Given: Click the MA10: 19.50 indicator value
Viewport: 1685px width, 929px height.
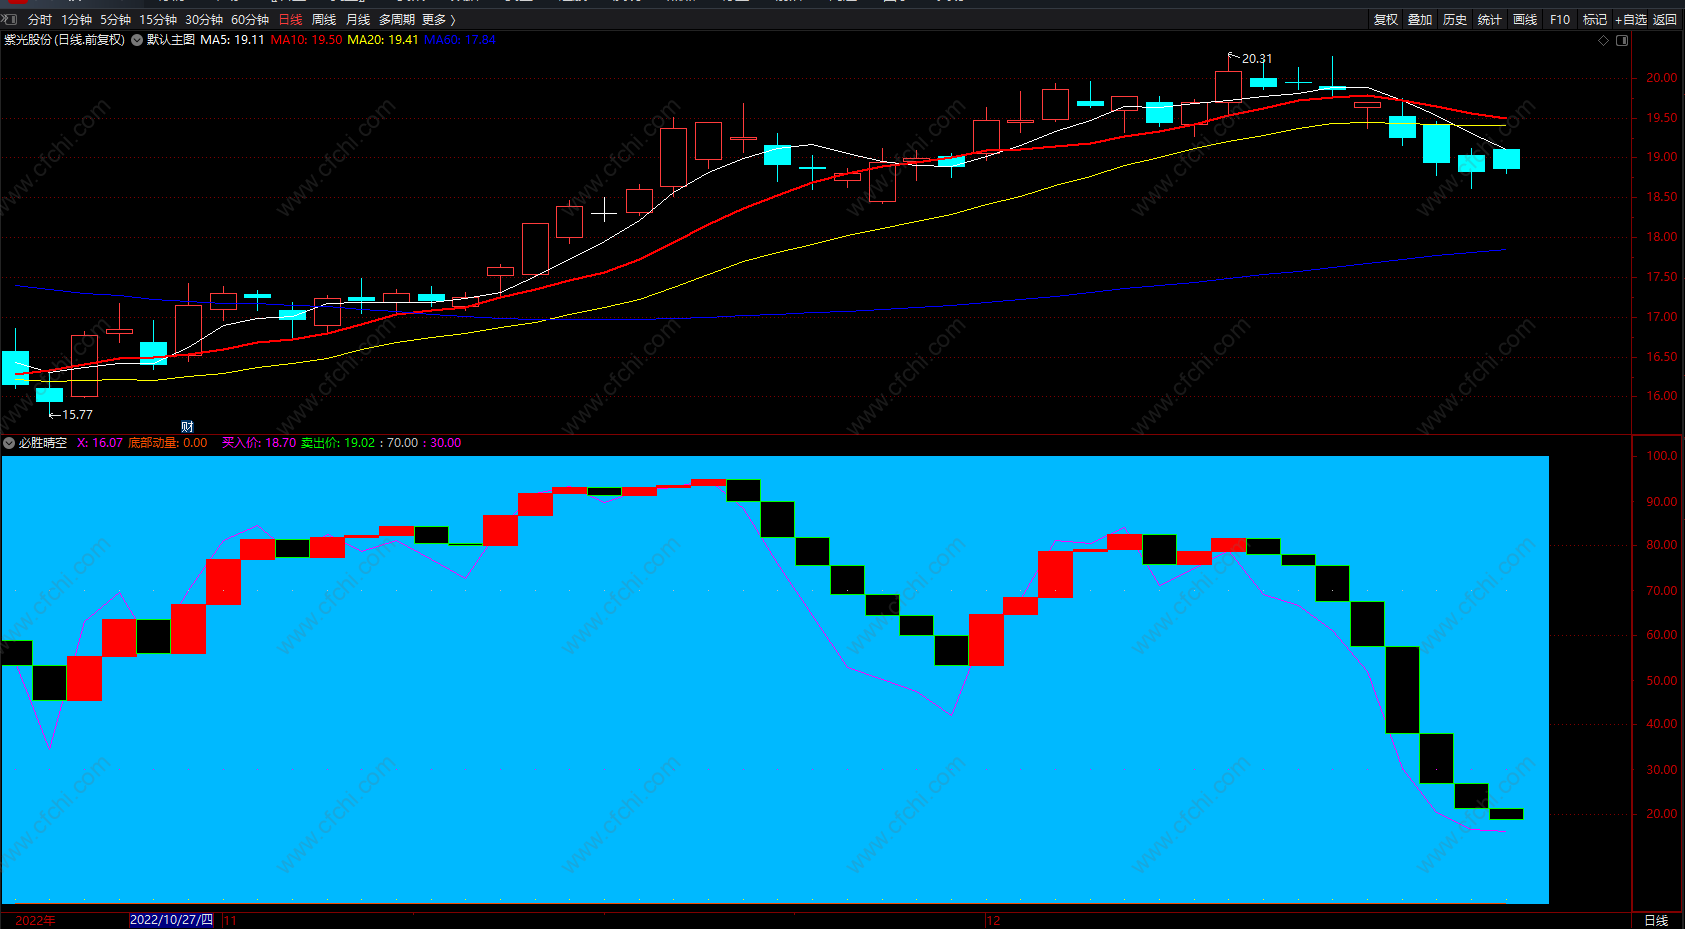Looking at the screenshot, I should 306,40.
